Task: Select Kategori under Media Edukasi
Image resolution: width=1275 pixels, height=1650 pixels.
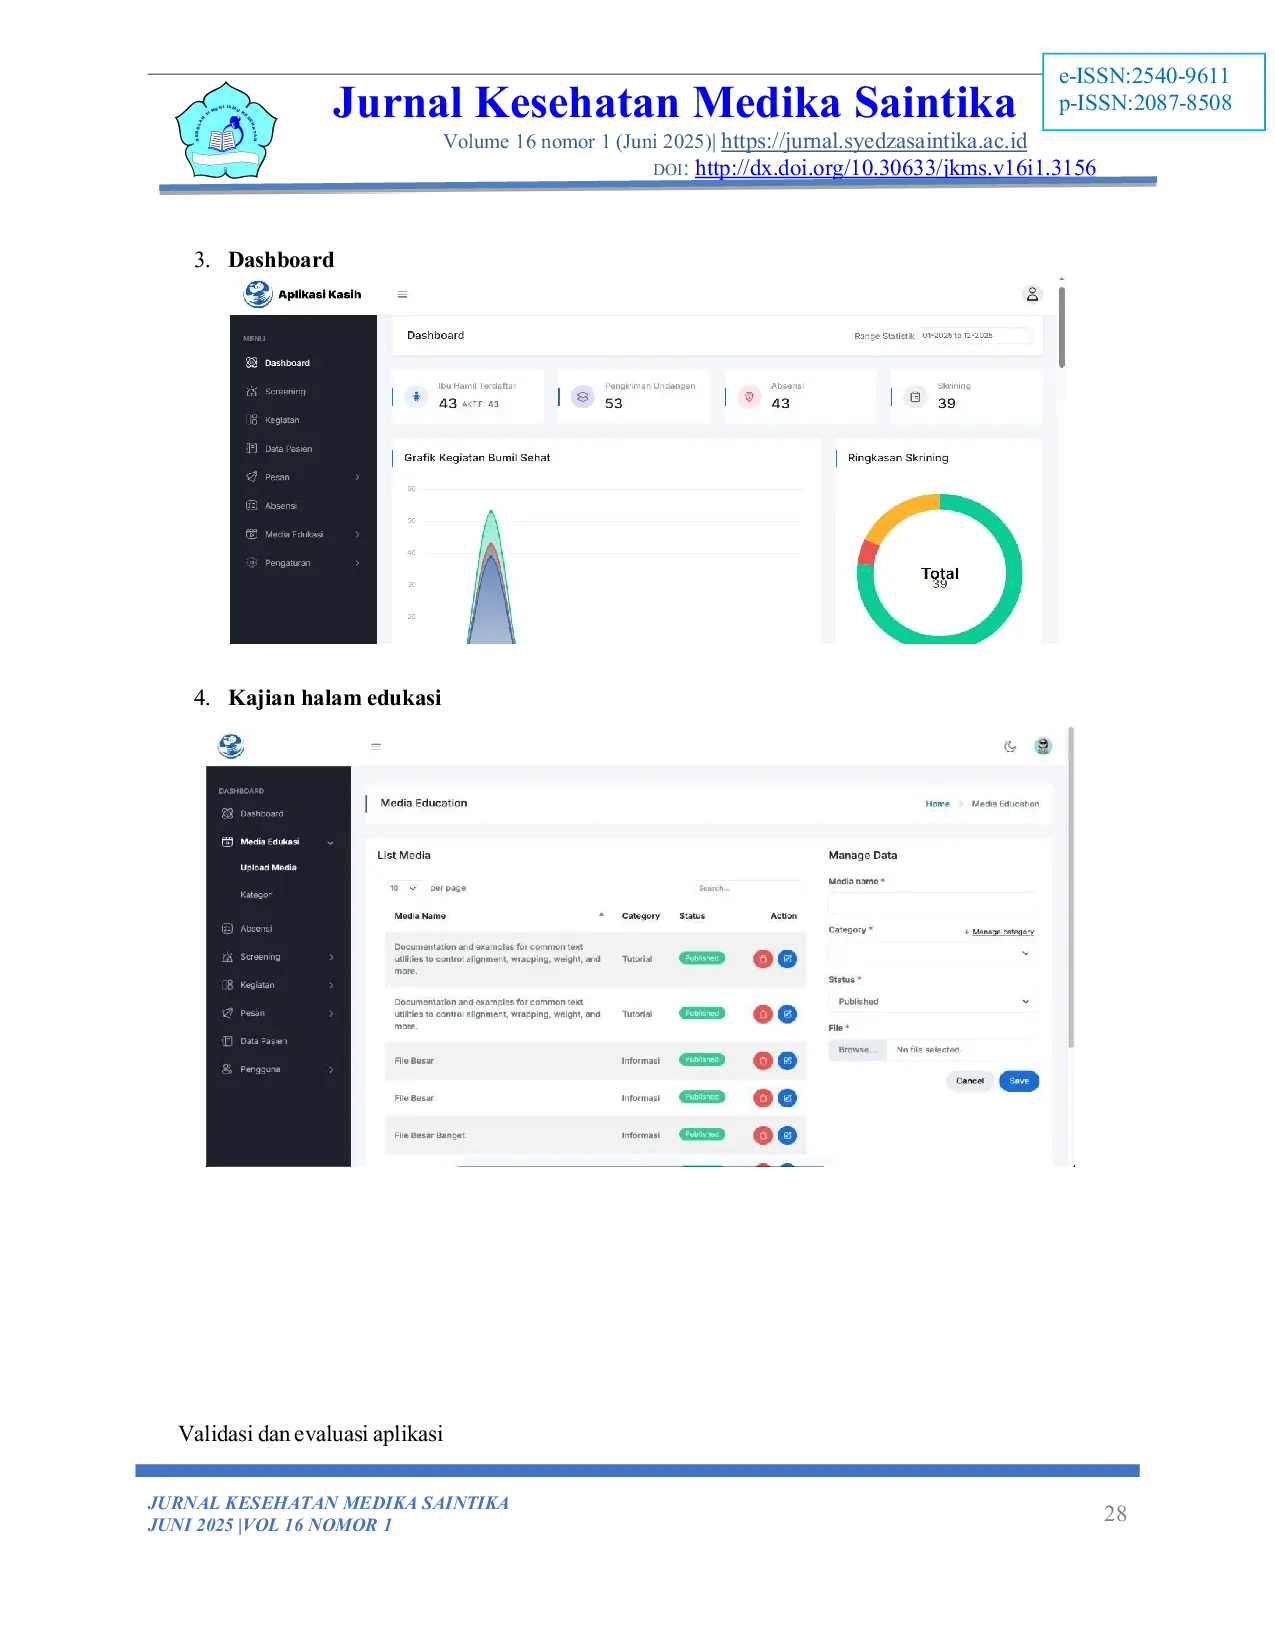Action: (256, 895)
